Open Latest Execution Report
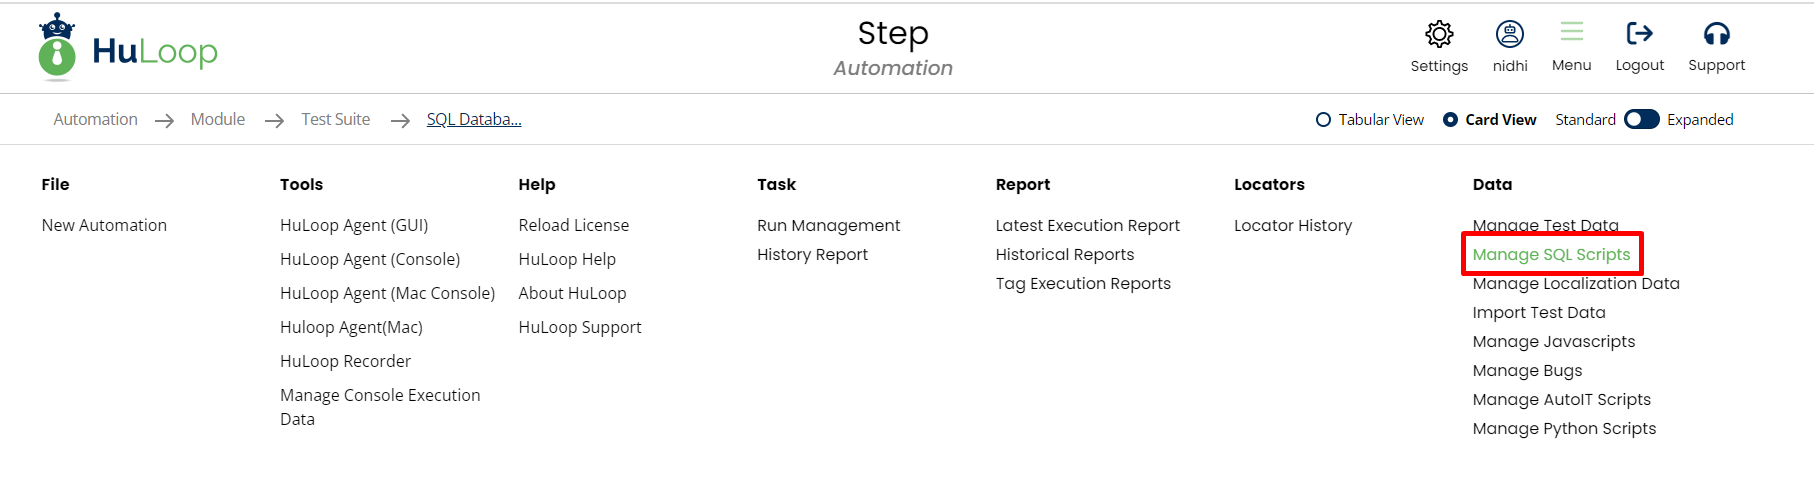The image size is (1814, 480). coord(1087,226)
